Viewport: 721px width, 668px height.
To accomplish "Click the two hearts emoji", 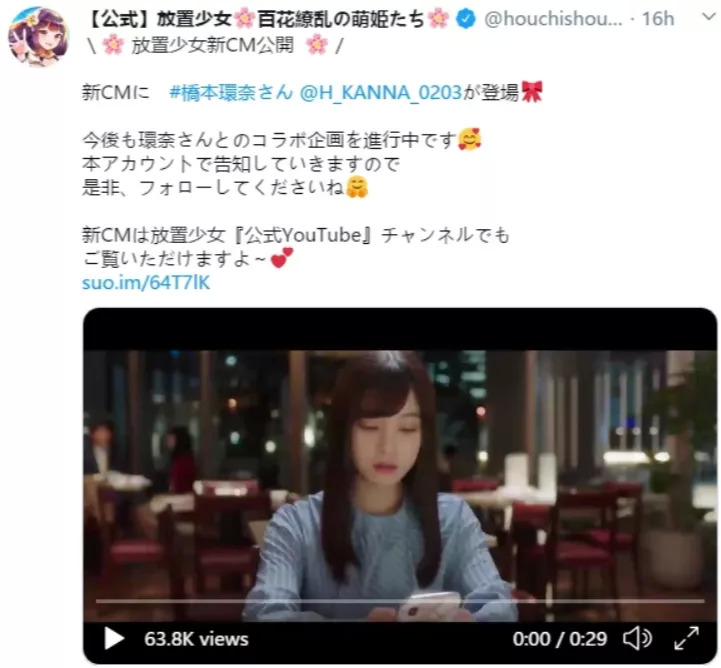I will click(281, 257).
